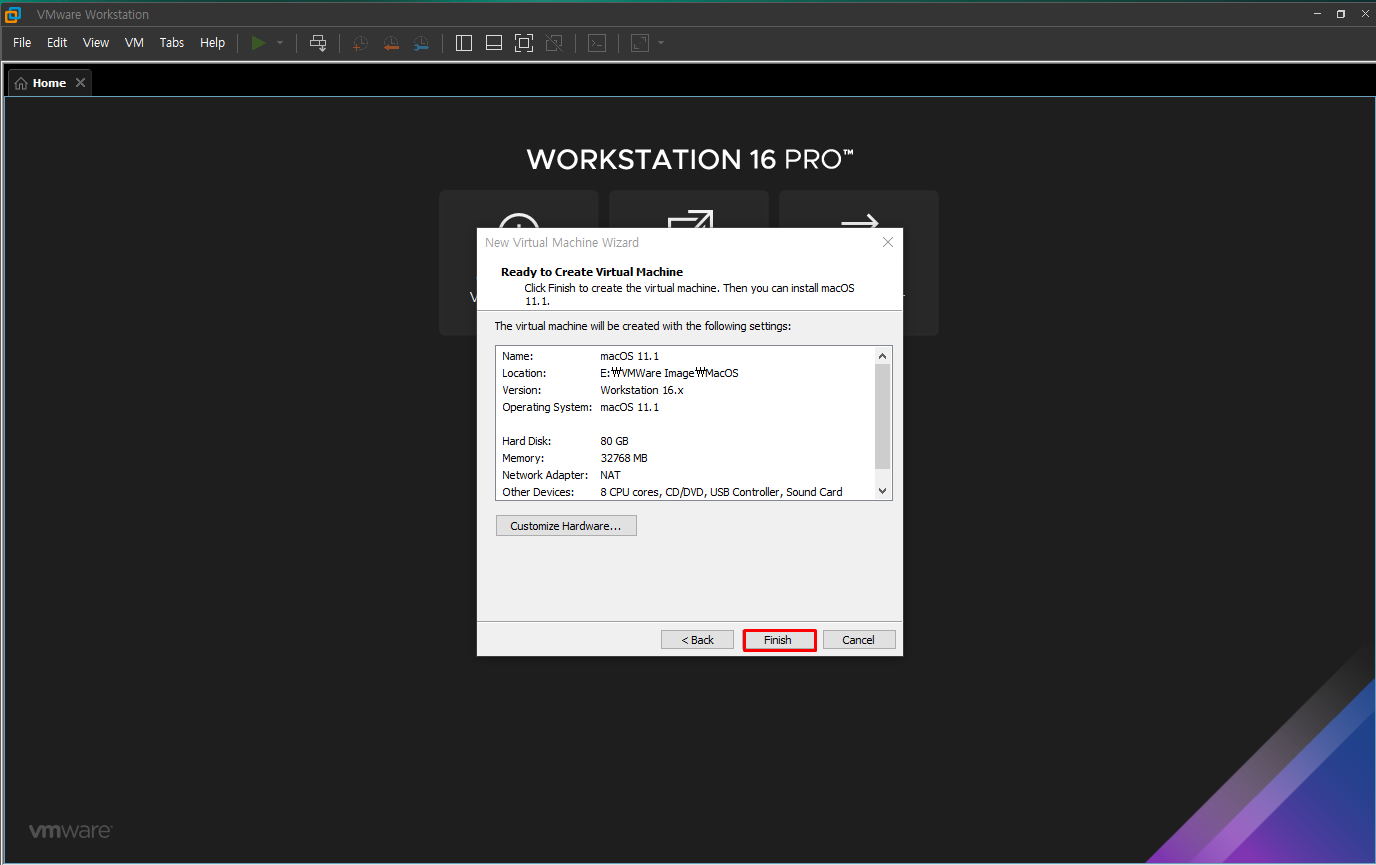Screen dimensions: 1376x865
Task: Open the power options dropdown arrow
Action: click(x=280, y=43)
